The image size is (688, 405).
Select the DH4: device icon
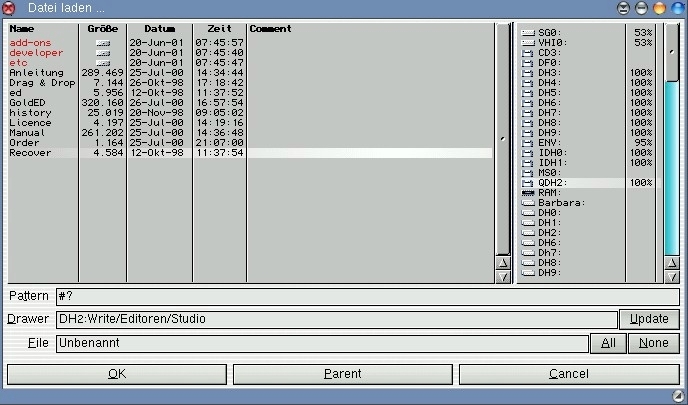528,83
